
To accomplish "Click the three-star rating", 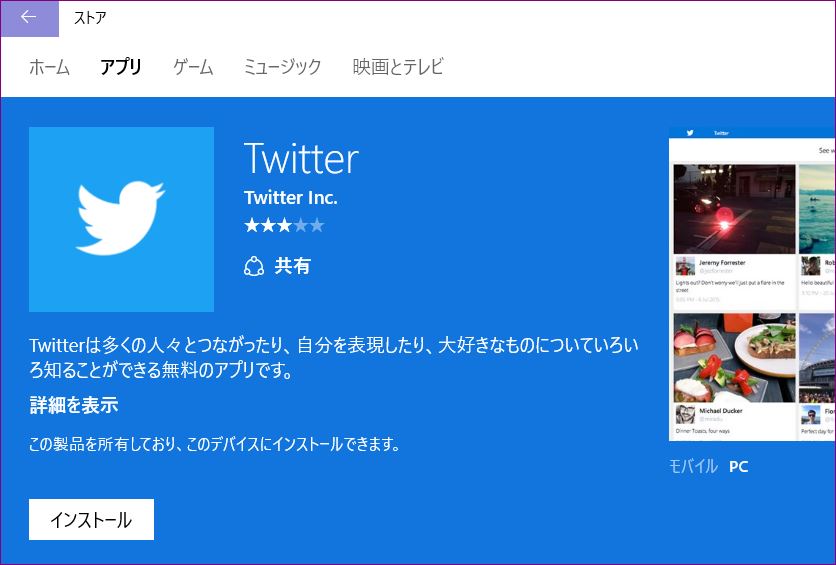I will (284, 225).
